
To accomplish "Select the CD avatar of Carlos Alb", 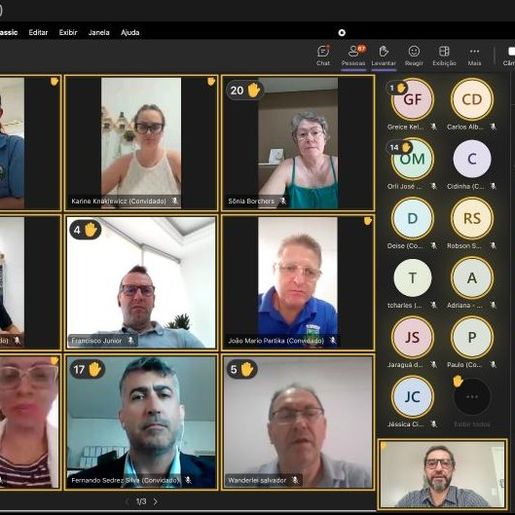I will pos(472,99).
